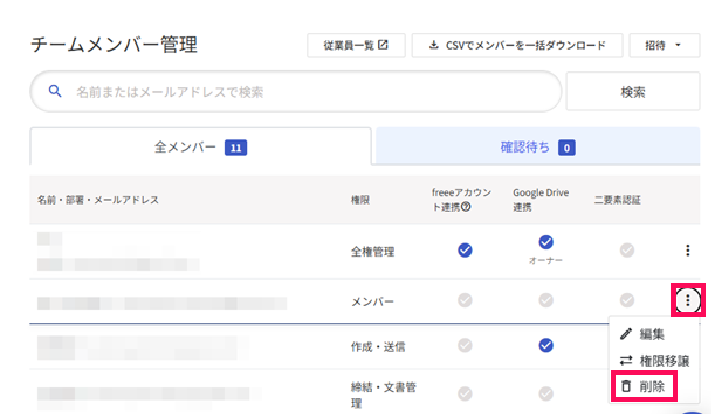Click freee連携 checkmark in メンバー row
Screen dimensions: 711x417
pos(465,300)
